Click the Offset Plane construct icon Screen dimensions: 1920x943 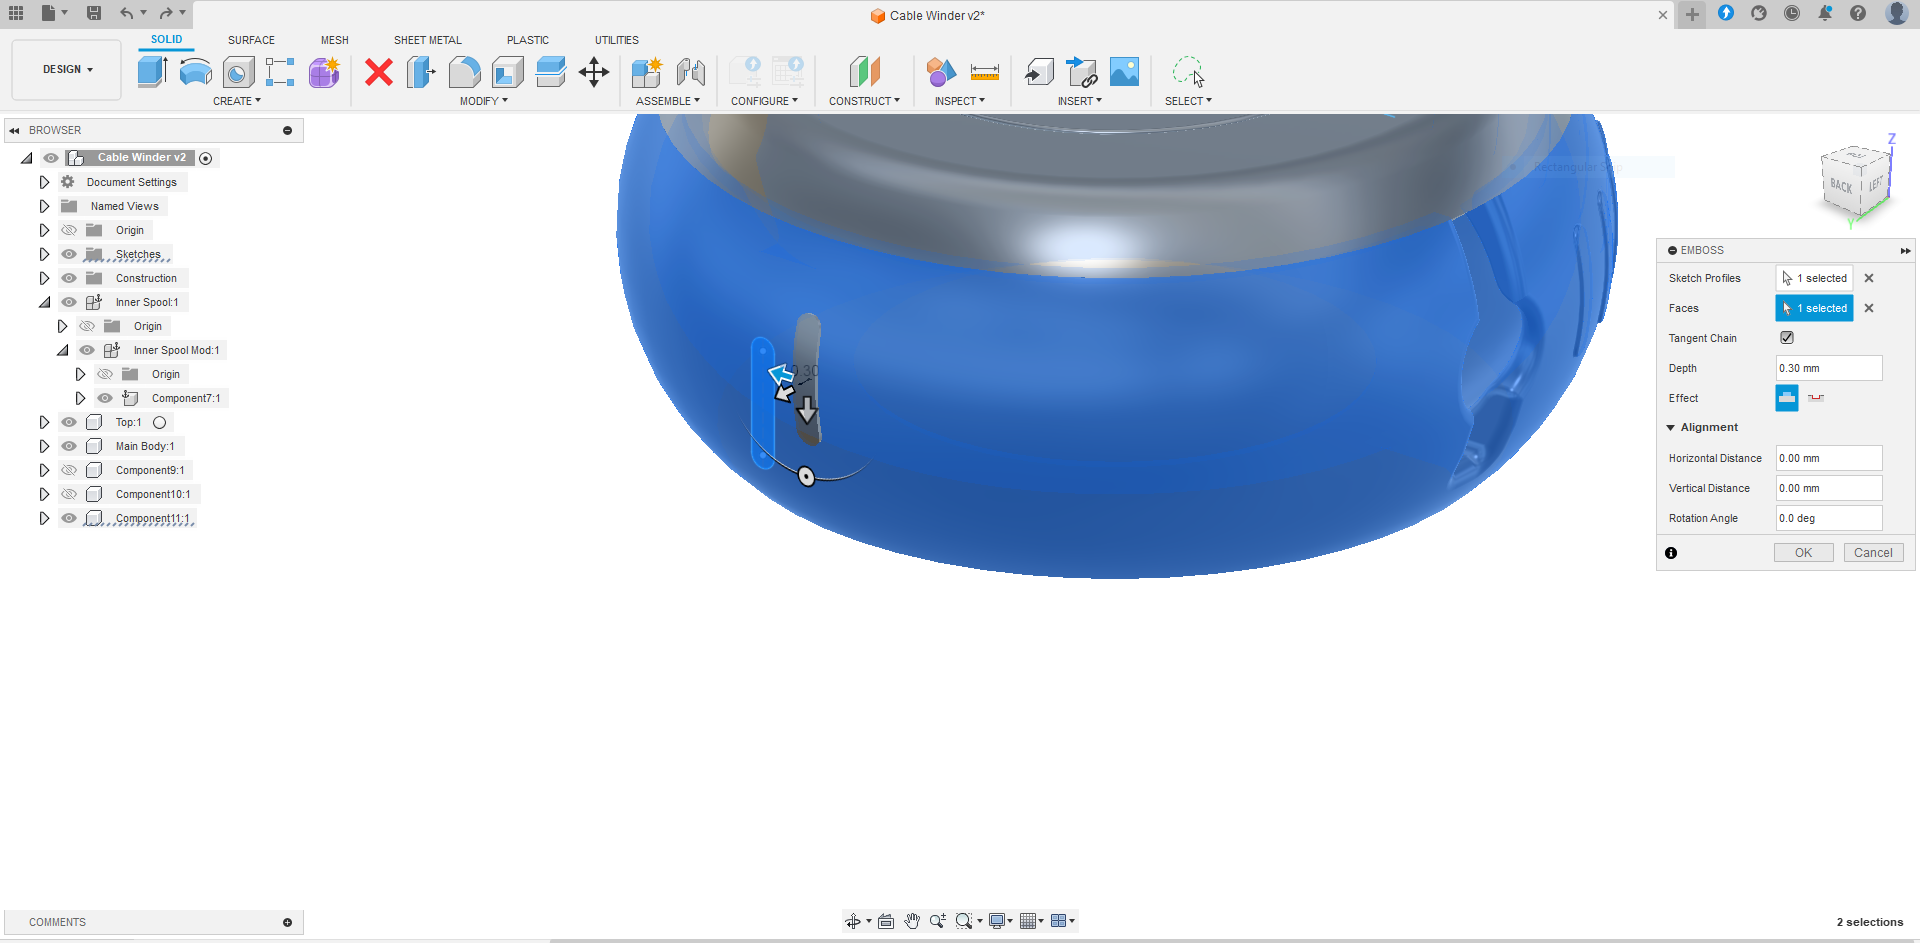865,72
